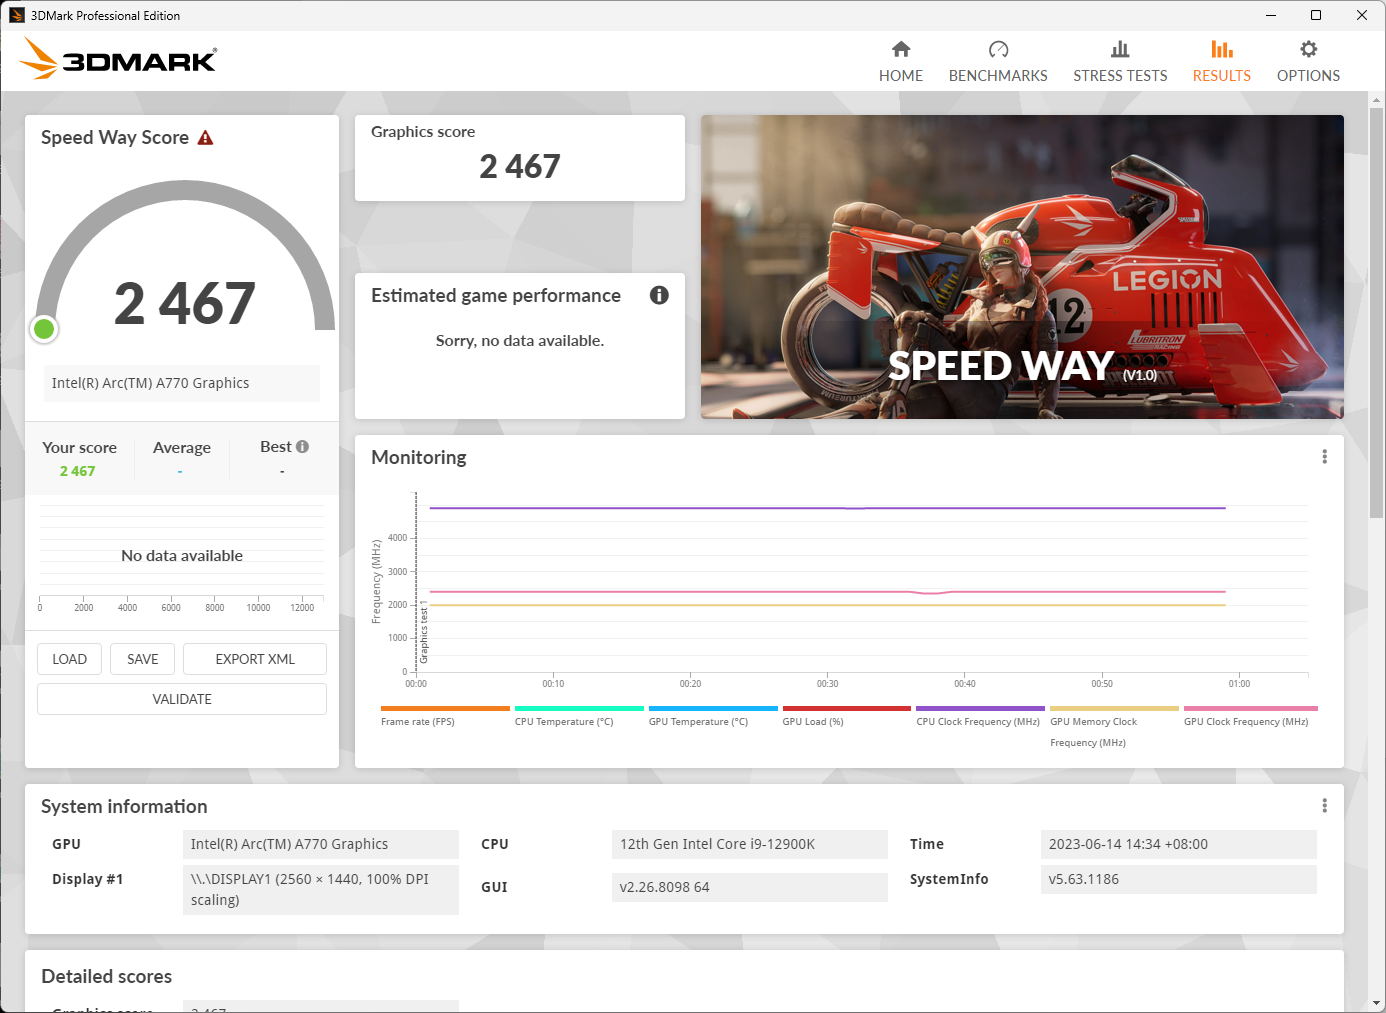Open the Monitoring three-dot menu

1325,457
